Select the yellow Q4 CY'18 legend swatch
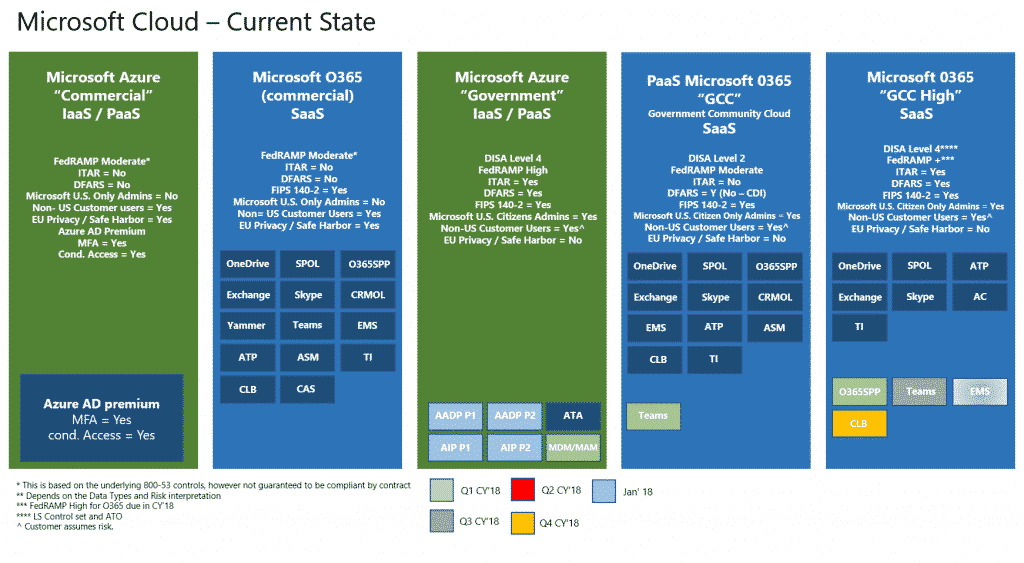 (522, 523)
